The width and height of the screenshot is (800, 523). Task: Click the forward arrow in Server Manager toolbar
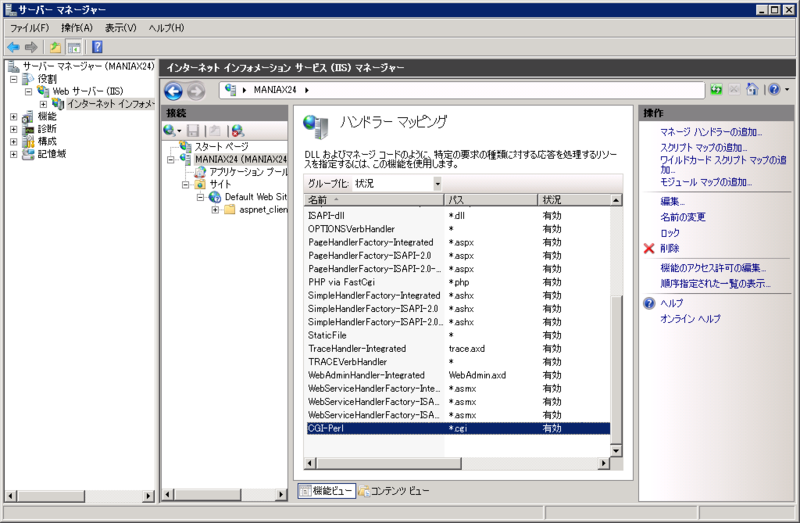(31, 47)
